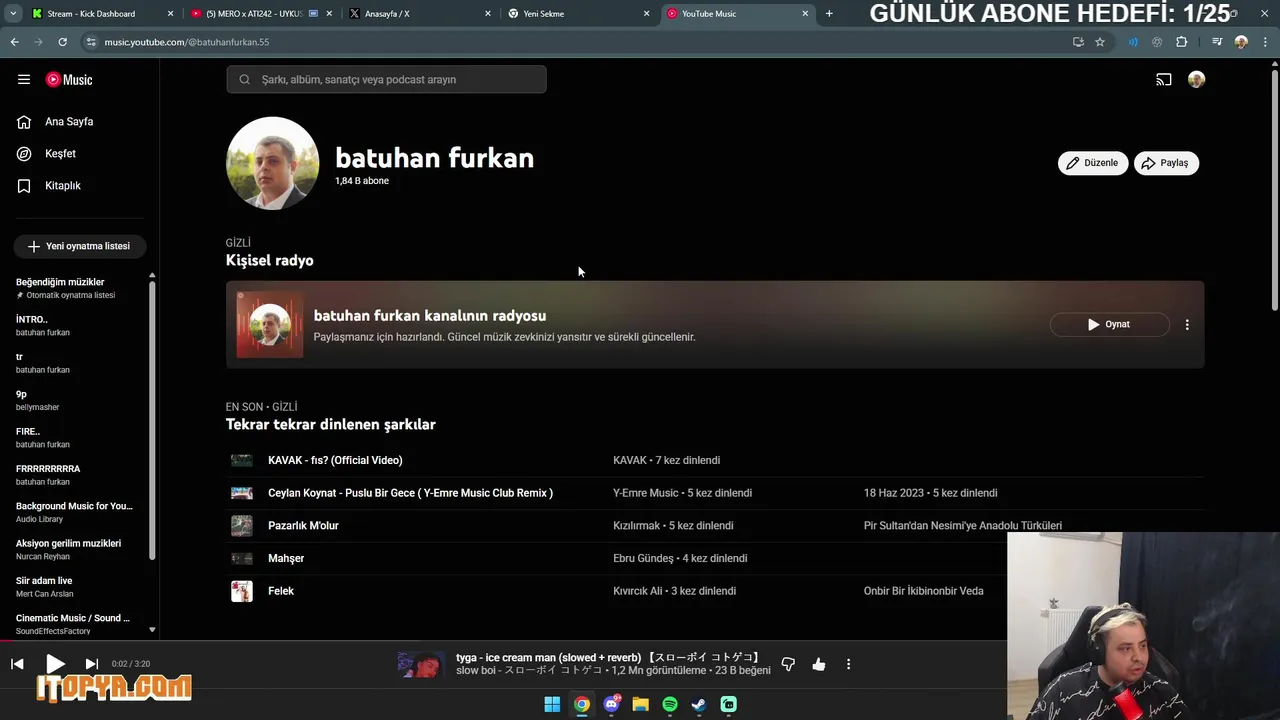1280x720 pixels.
Task: Skip to the next track
Action: click(91, 664)
